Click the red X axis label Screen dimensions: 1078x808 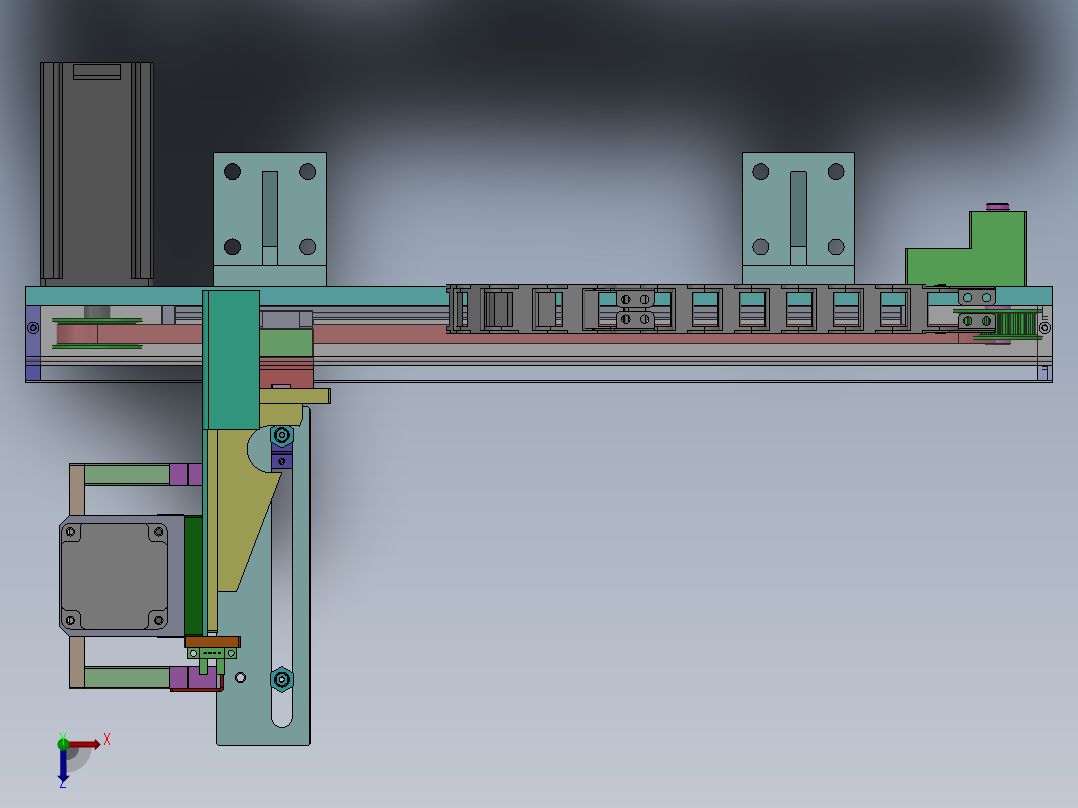[107, 740]
